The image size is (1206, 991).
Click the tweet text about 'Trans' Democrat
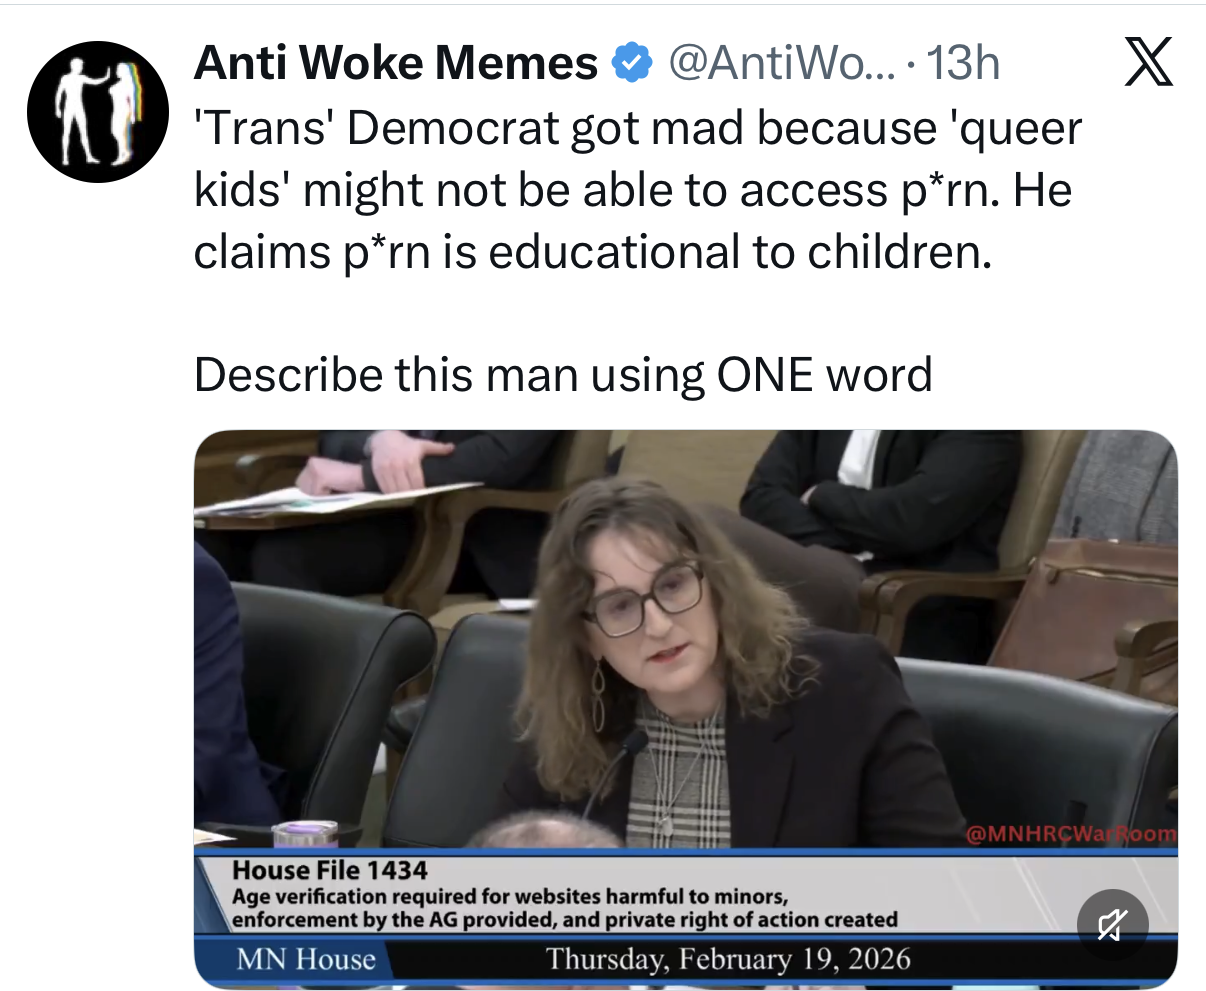click(637, 190)
